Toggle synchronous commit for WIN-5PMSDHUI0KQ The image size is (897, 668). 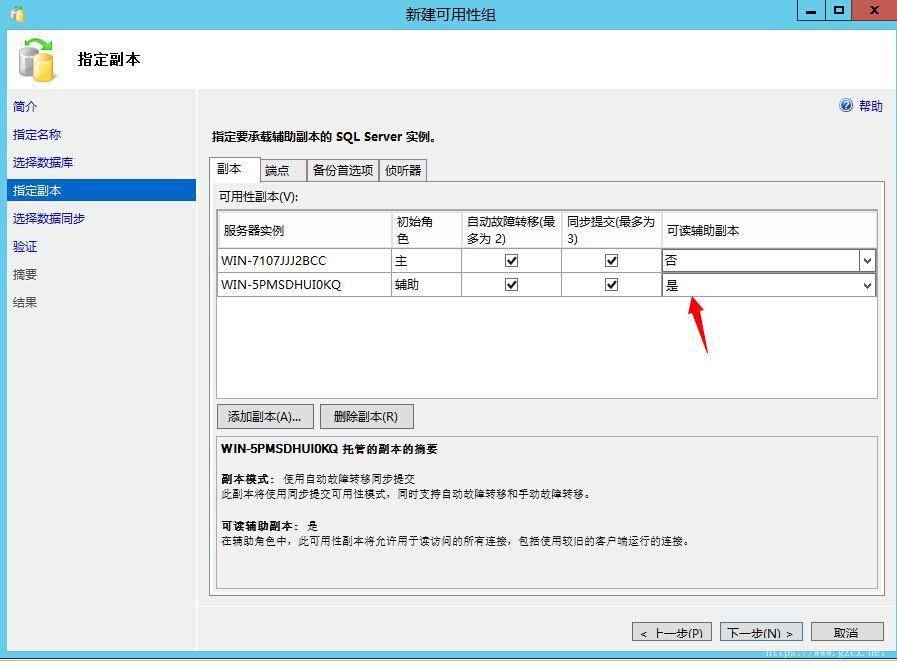click(612, 285)
